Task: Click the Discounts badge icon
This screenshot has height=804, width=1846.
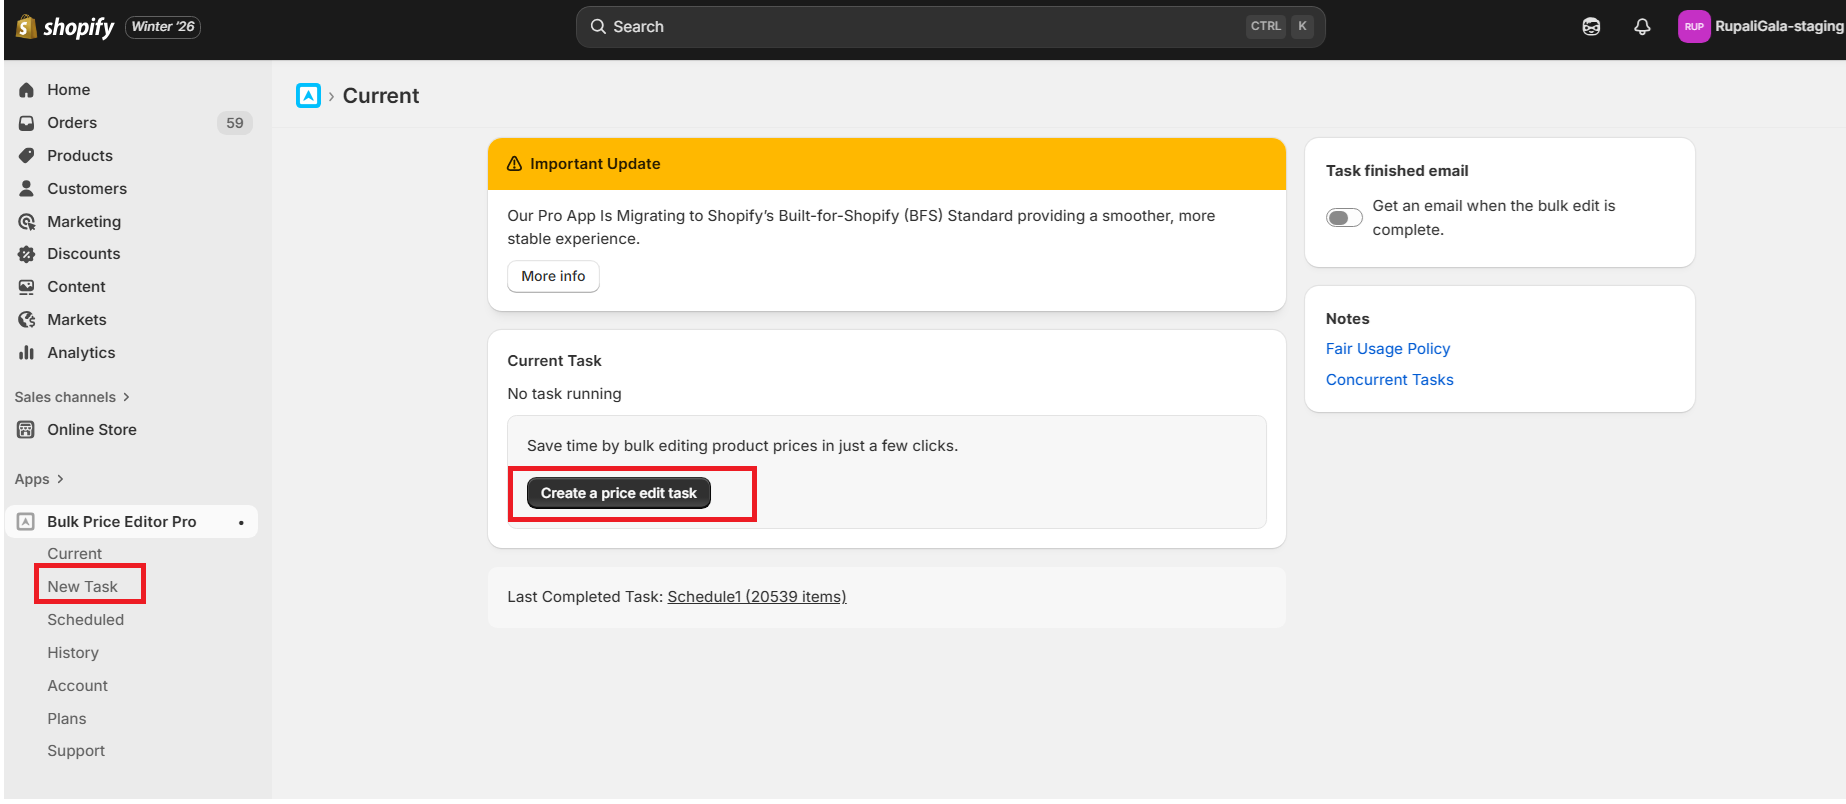Action: click(27, 254)
